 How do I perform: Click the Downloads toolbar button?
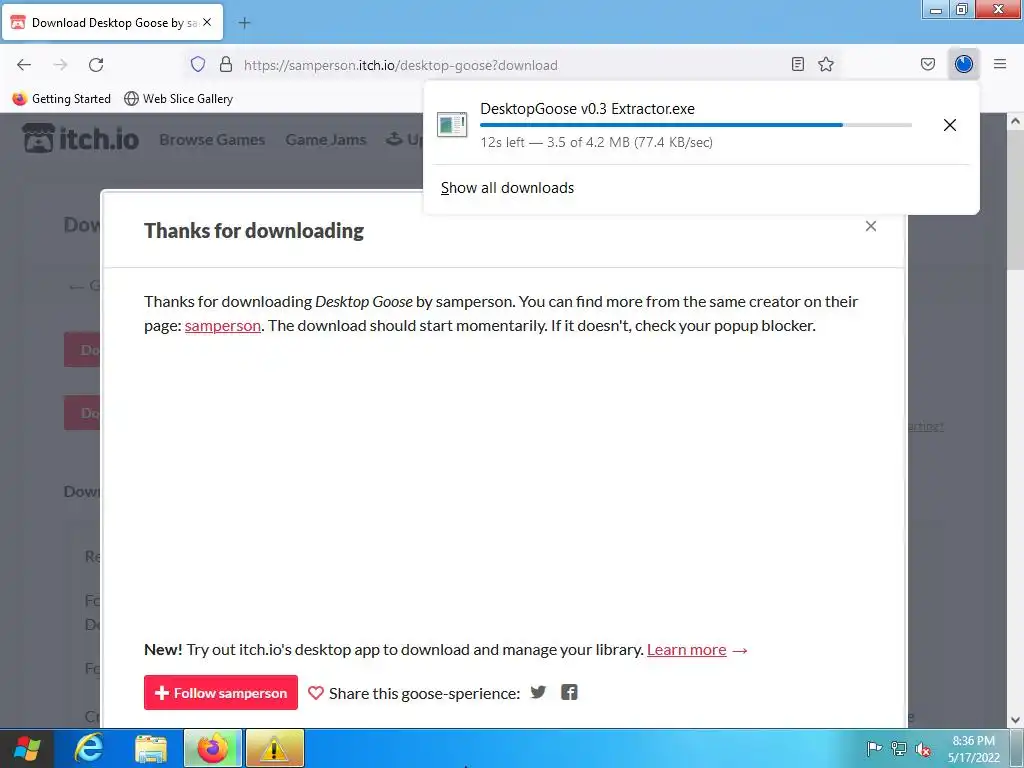963,64
